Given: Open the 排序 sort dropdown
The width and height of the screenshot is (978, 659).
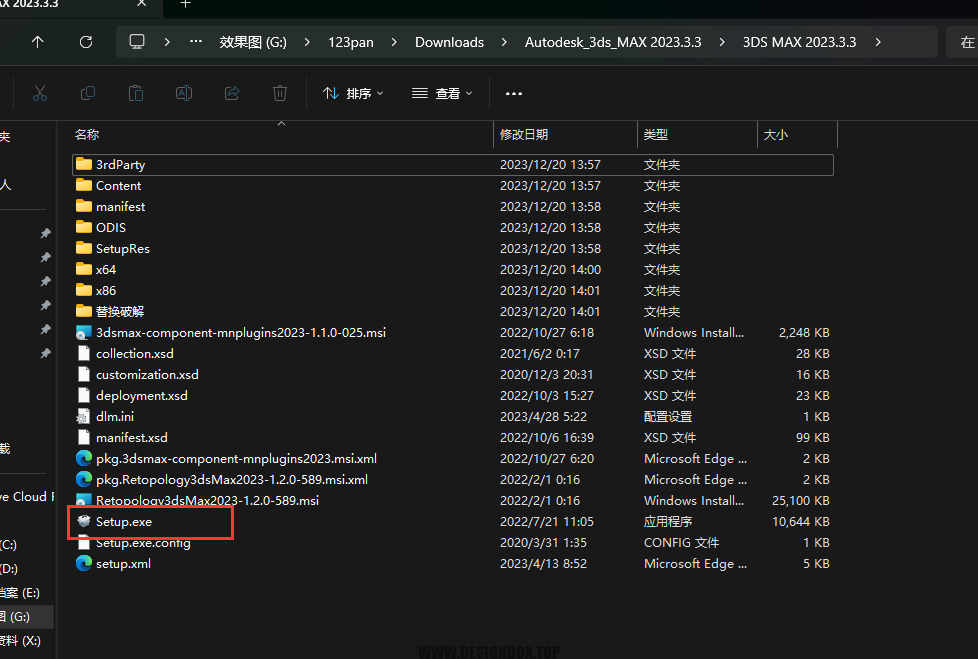Looking at the screenshot, I should 353,94.
